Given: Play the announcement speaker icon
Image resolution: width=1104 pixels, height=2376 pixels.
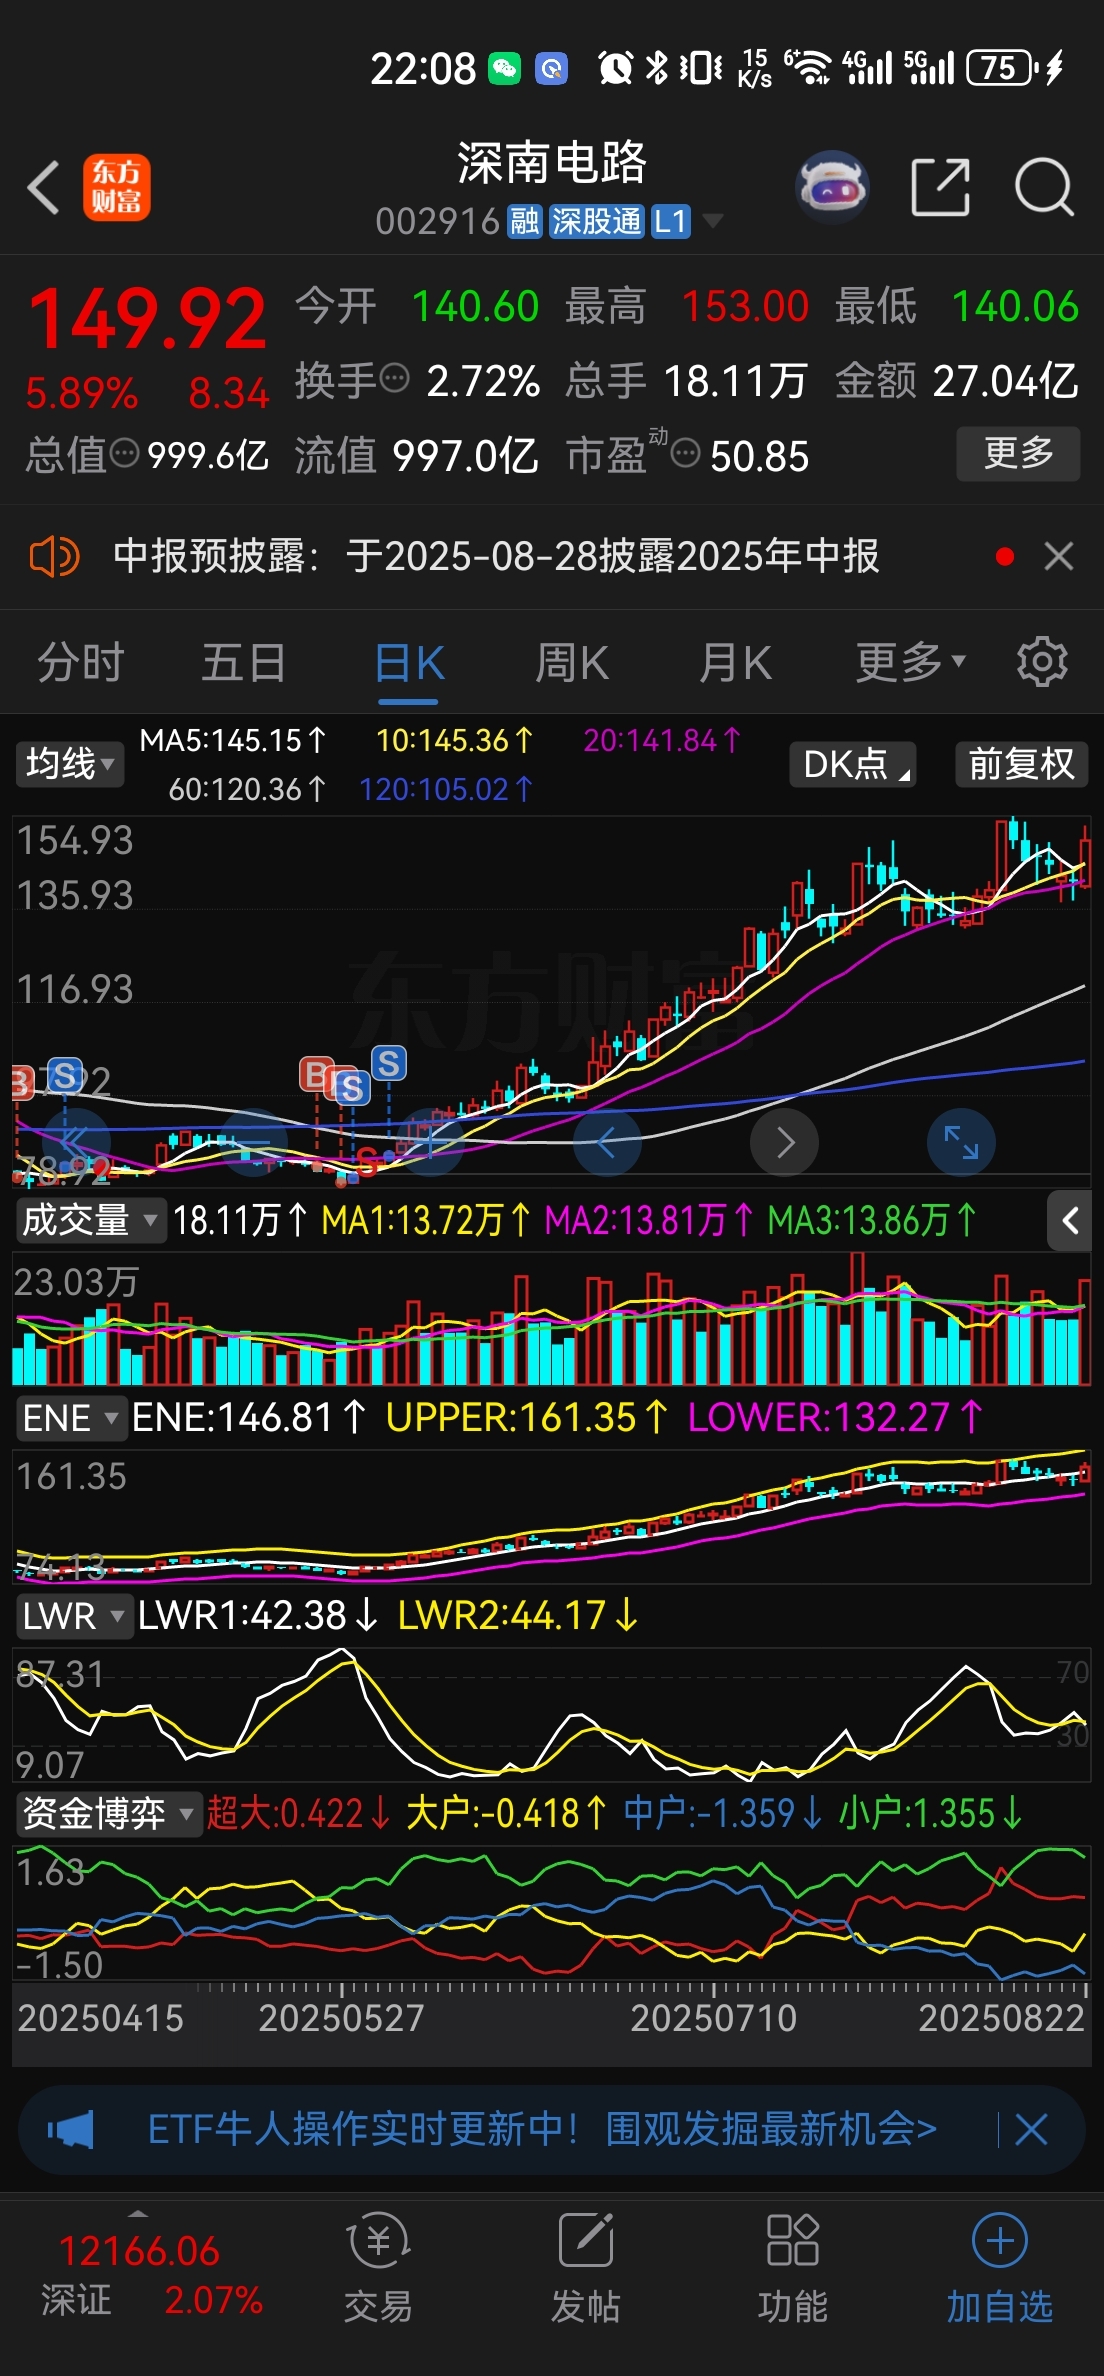Looking at the screenshot, I should point(54,556).
